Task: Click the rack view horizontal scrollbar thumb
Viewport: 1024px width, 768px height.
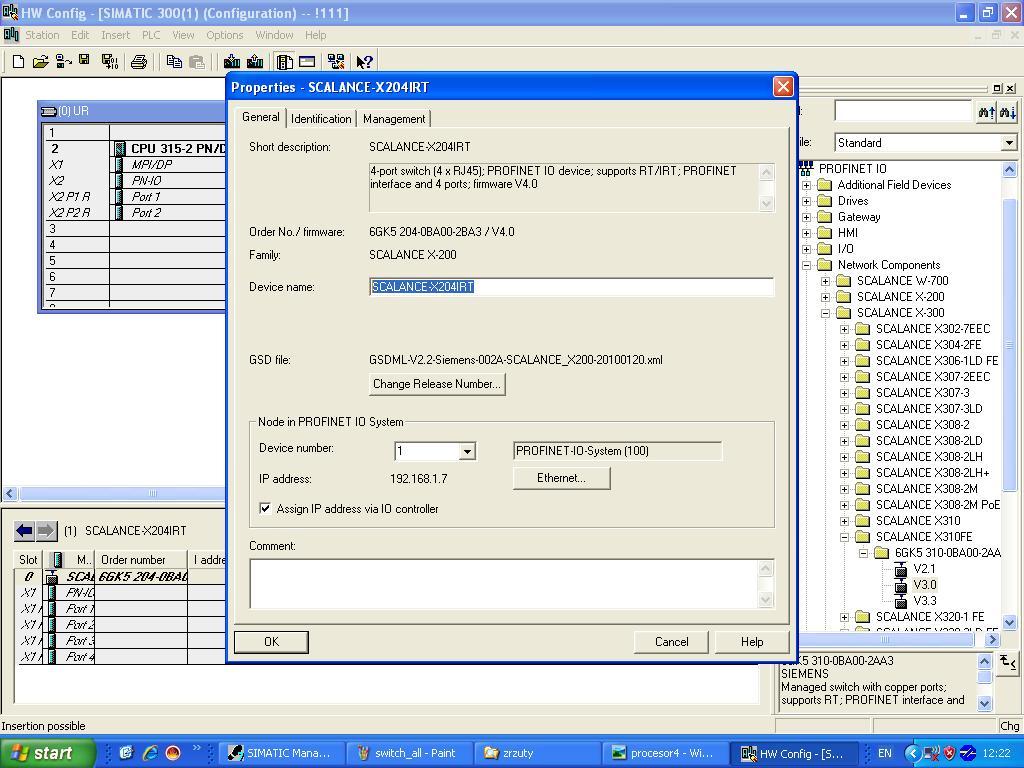Action: 152,494
